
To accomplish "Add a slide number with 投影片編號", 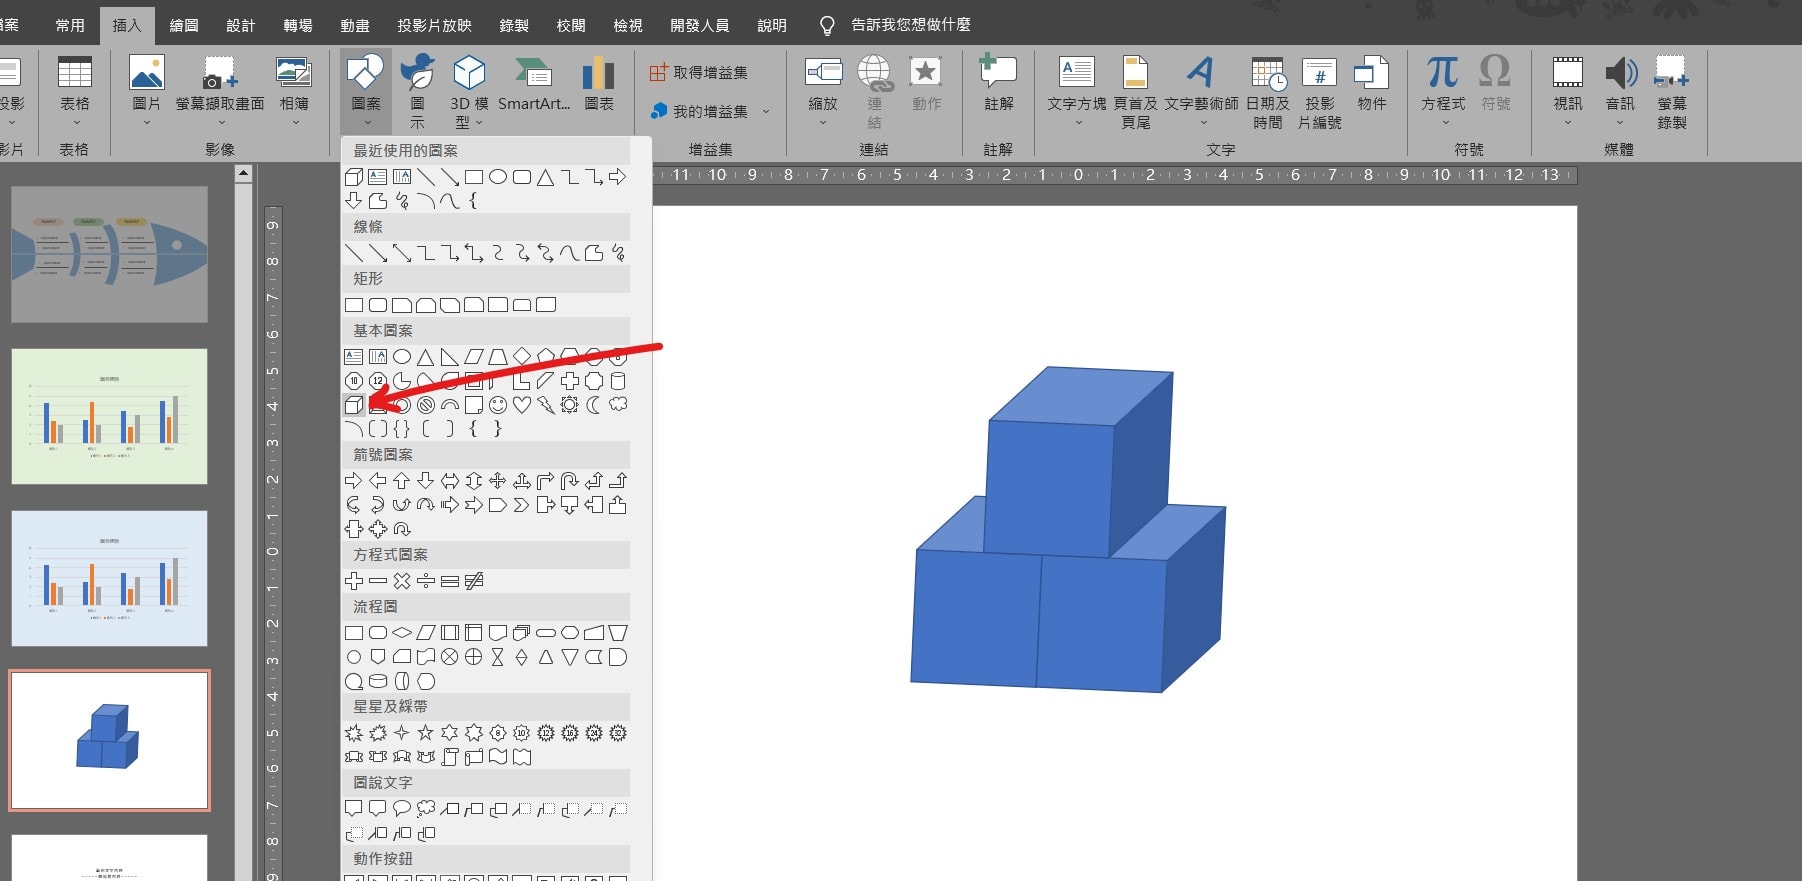I will tap(1319, 92).
